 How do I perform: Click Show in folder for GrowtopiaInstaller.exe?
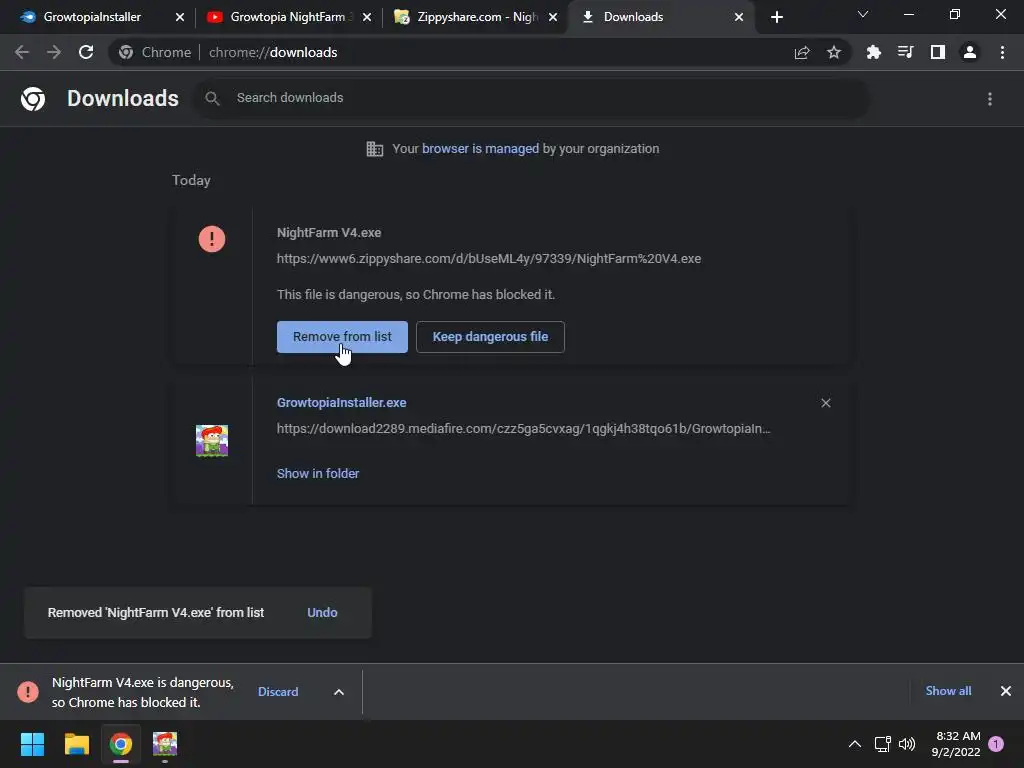tap(318, 473)
